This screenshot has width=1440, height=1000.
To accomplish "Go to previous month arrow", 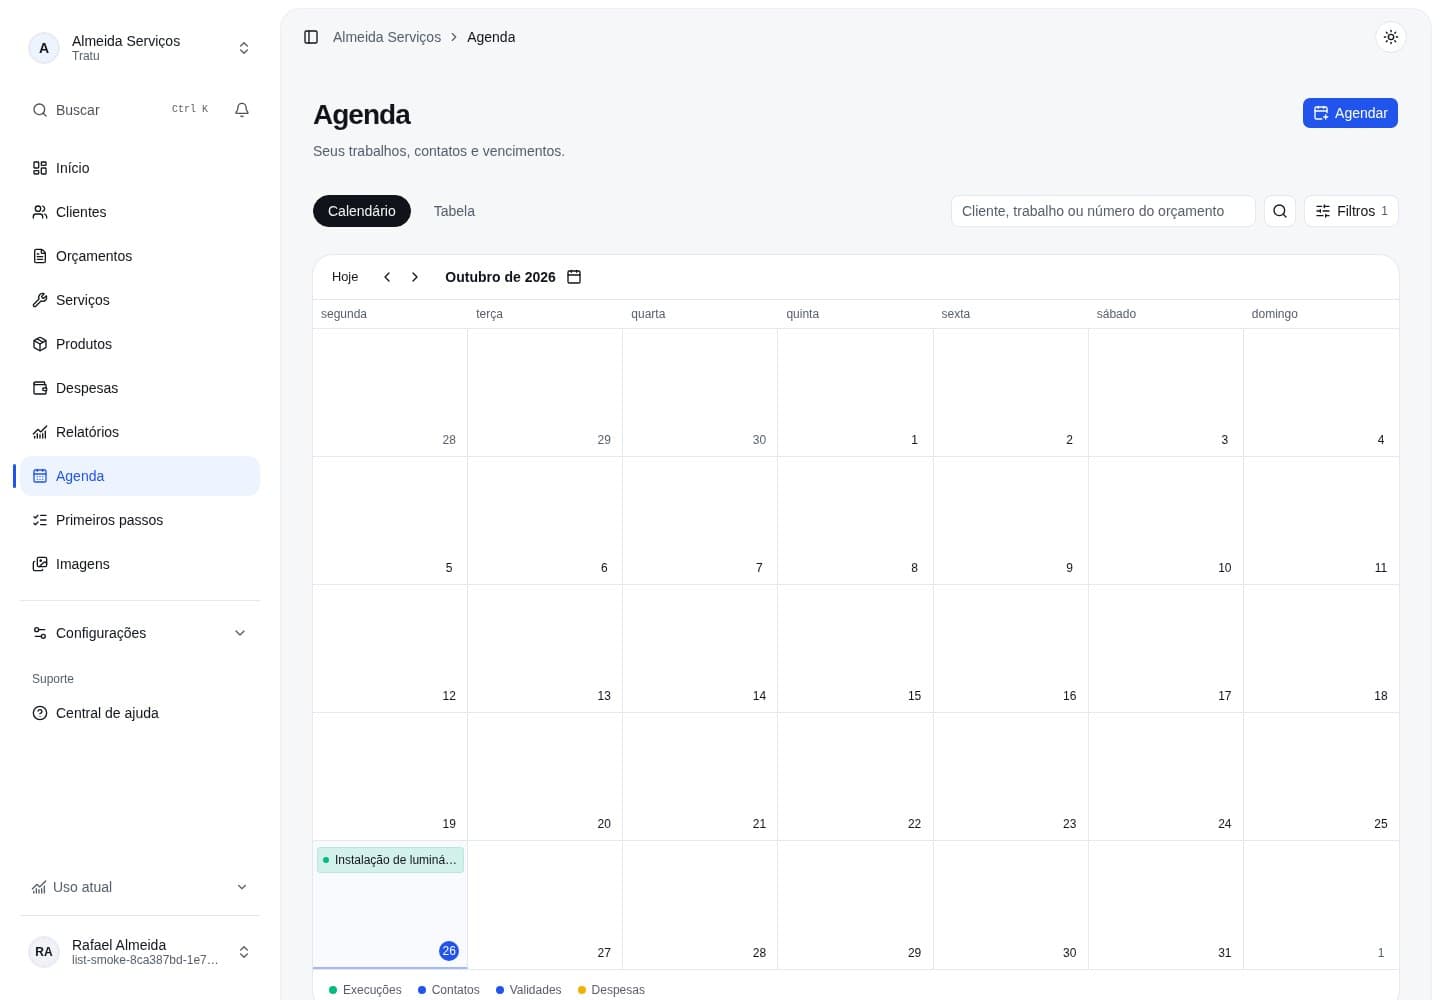I will [387, 277].
